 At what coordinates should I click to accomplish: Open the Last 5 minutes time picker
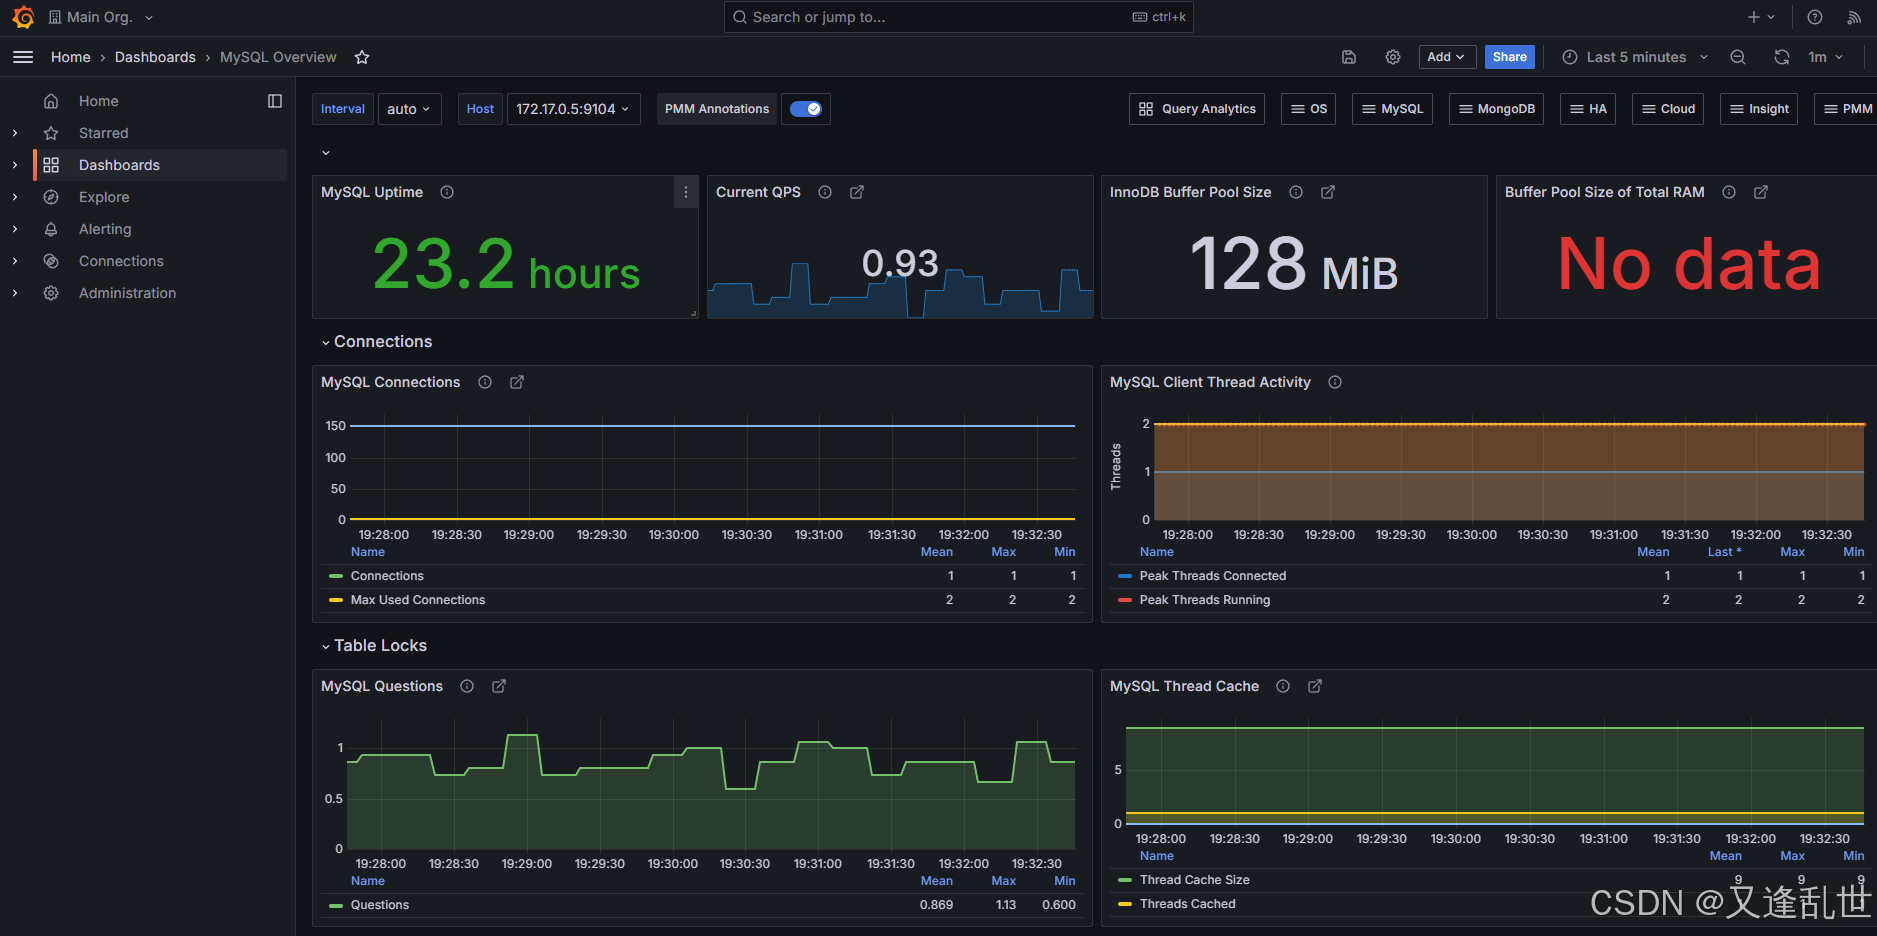[x=1635, y=57]
